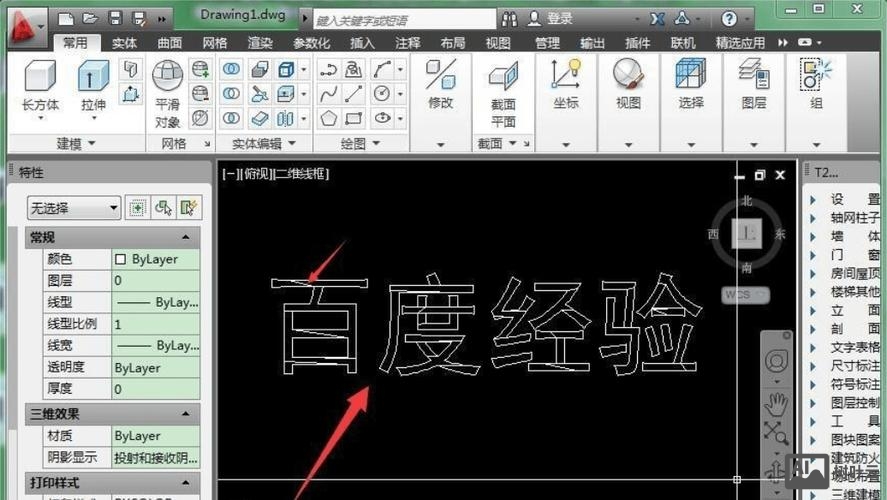This screenshot has width=887, height=500.
Task: Click the 尺寸标注 item in T20 menu
Action: point(854,365)
